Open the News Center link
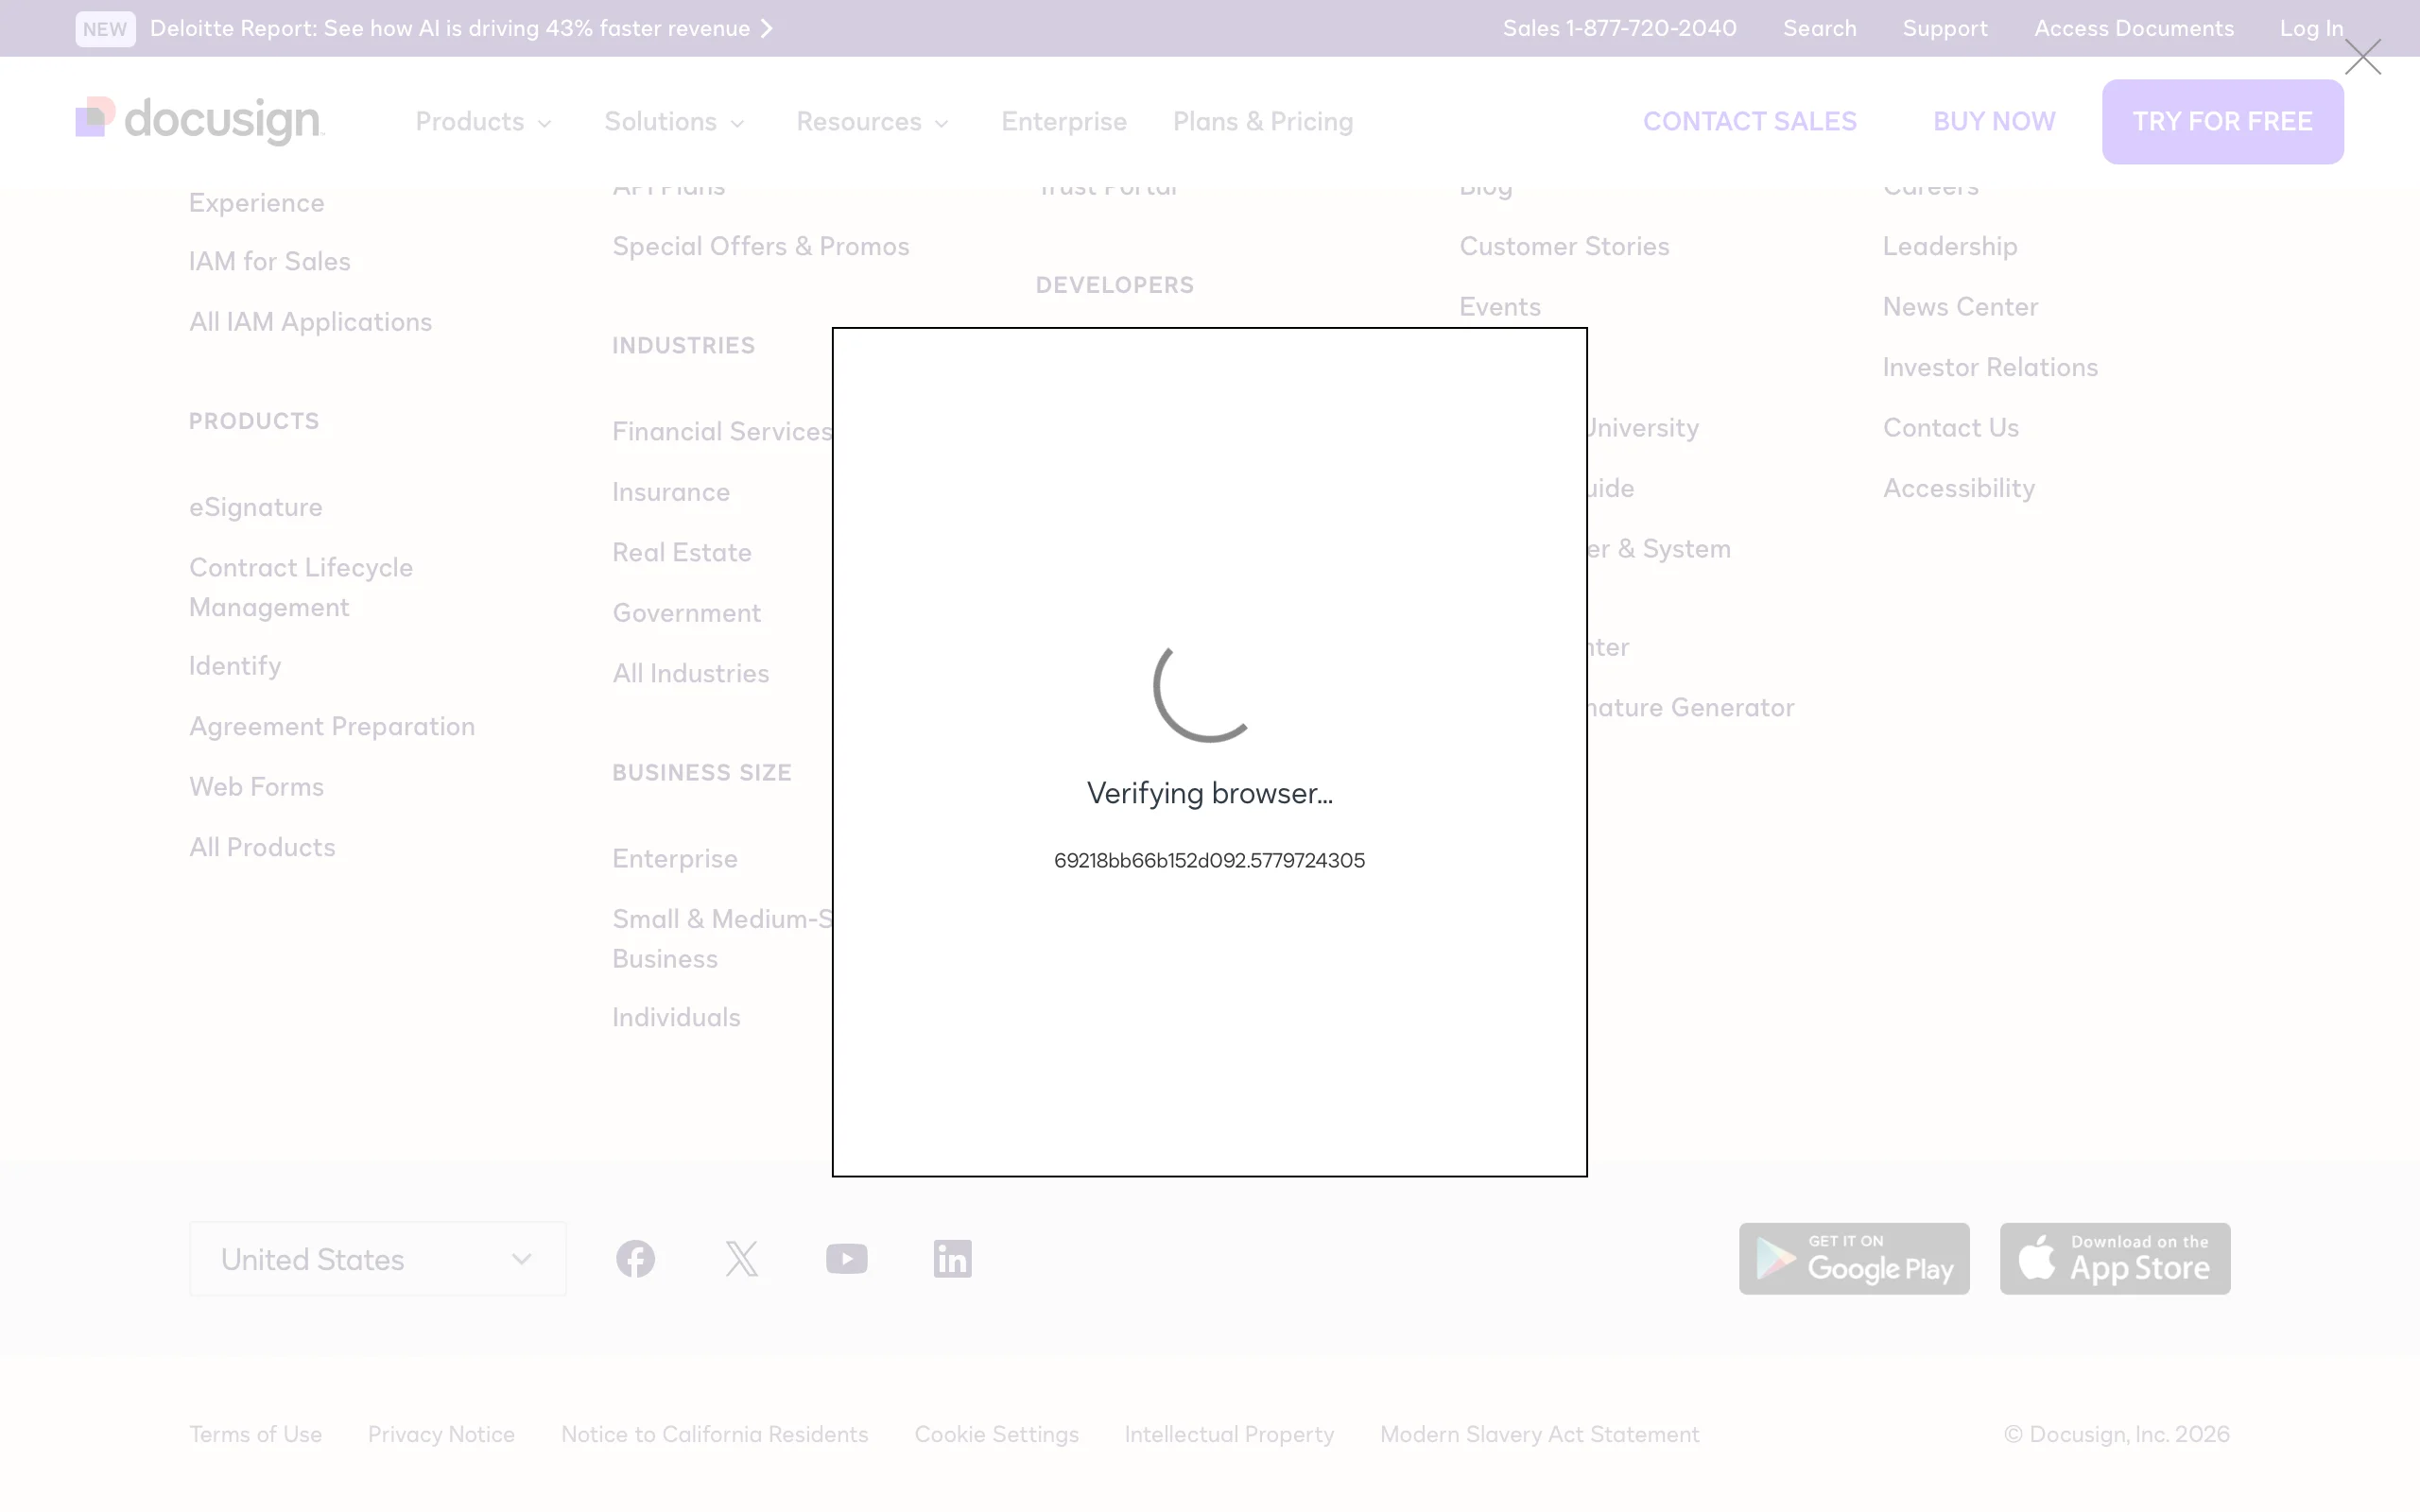The width and height of the screenshot is (2420, 1512). pyautogui.click(x=1960, y=307)
